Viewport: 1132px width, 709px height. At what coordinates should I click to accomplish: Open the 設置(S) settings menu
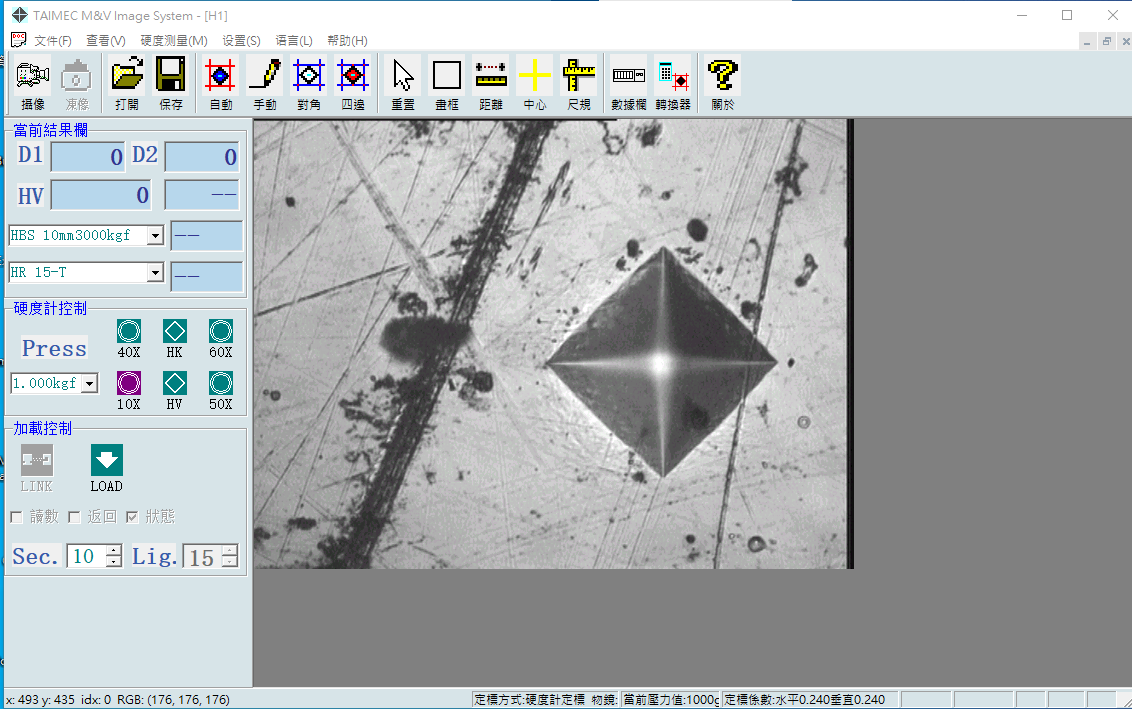(241, 41)
